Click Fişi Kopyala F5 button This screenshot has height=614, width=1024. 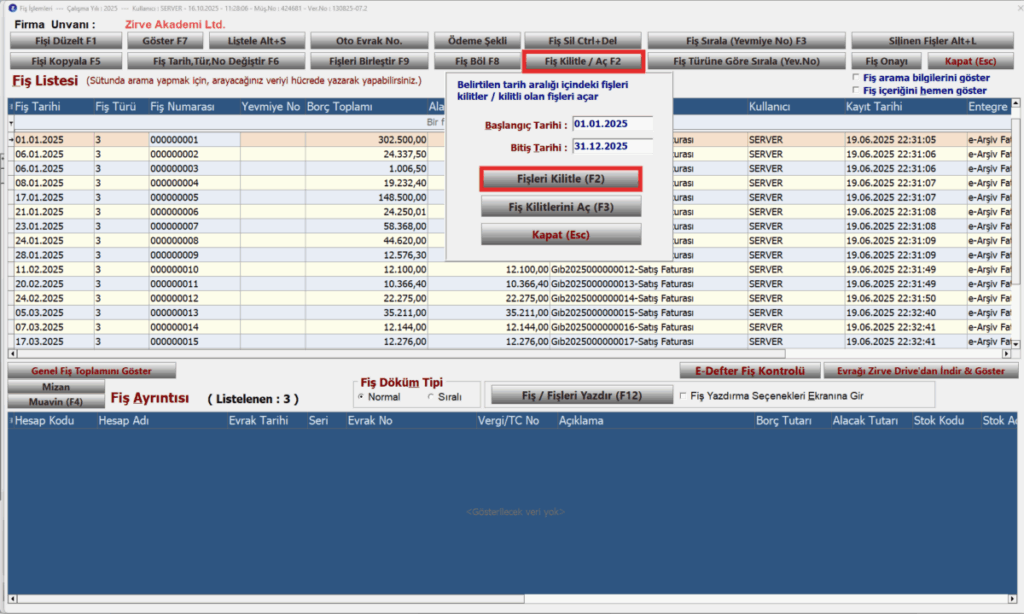point(66,61)
